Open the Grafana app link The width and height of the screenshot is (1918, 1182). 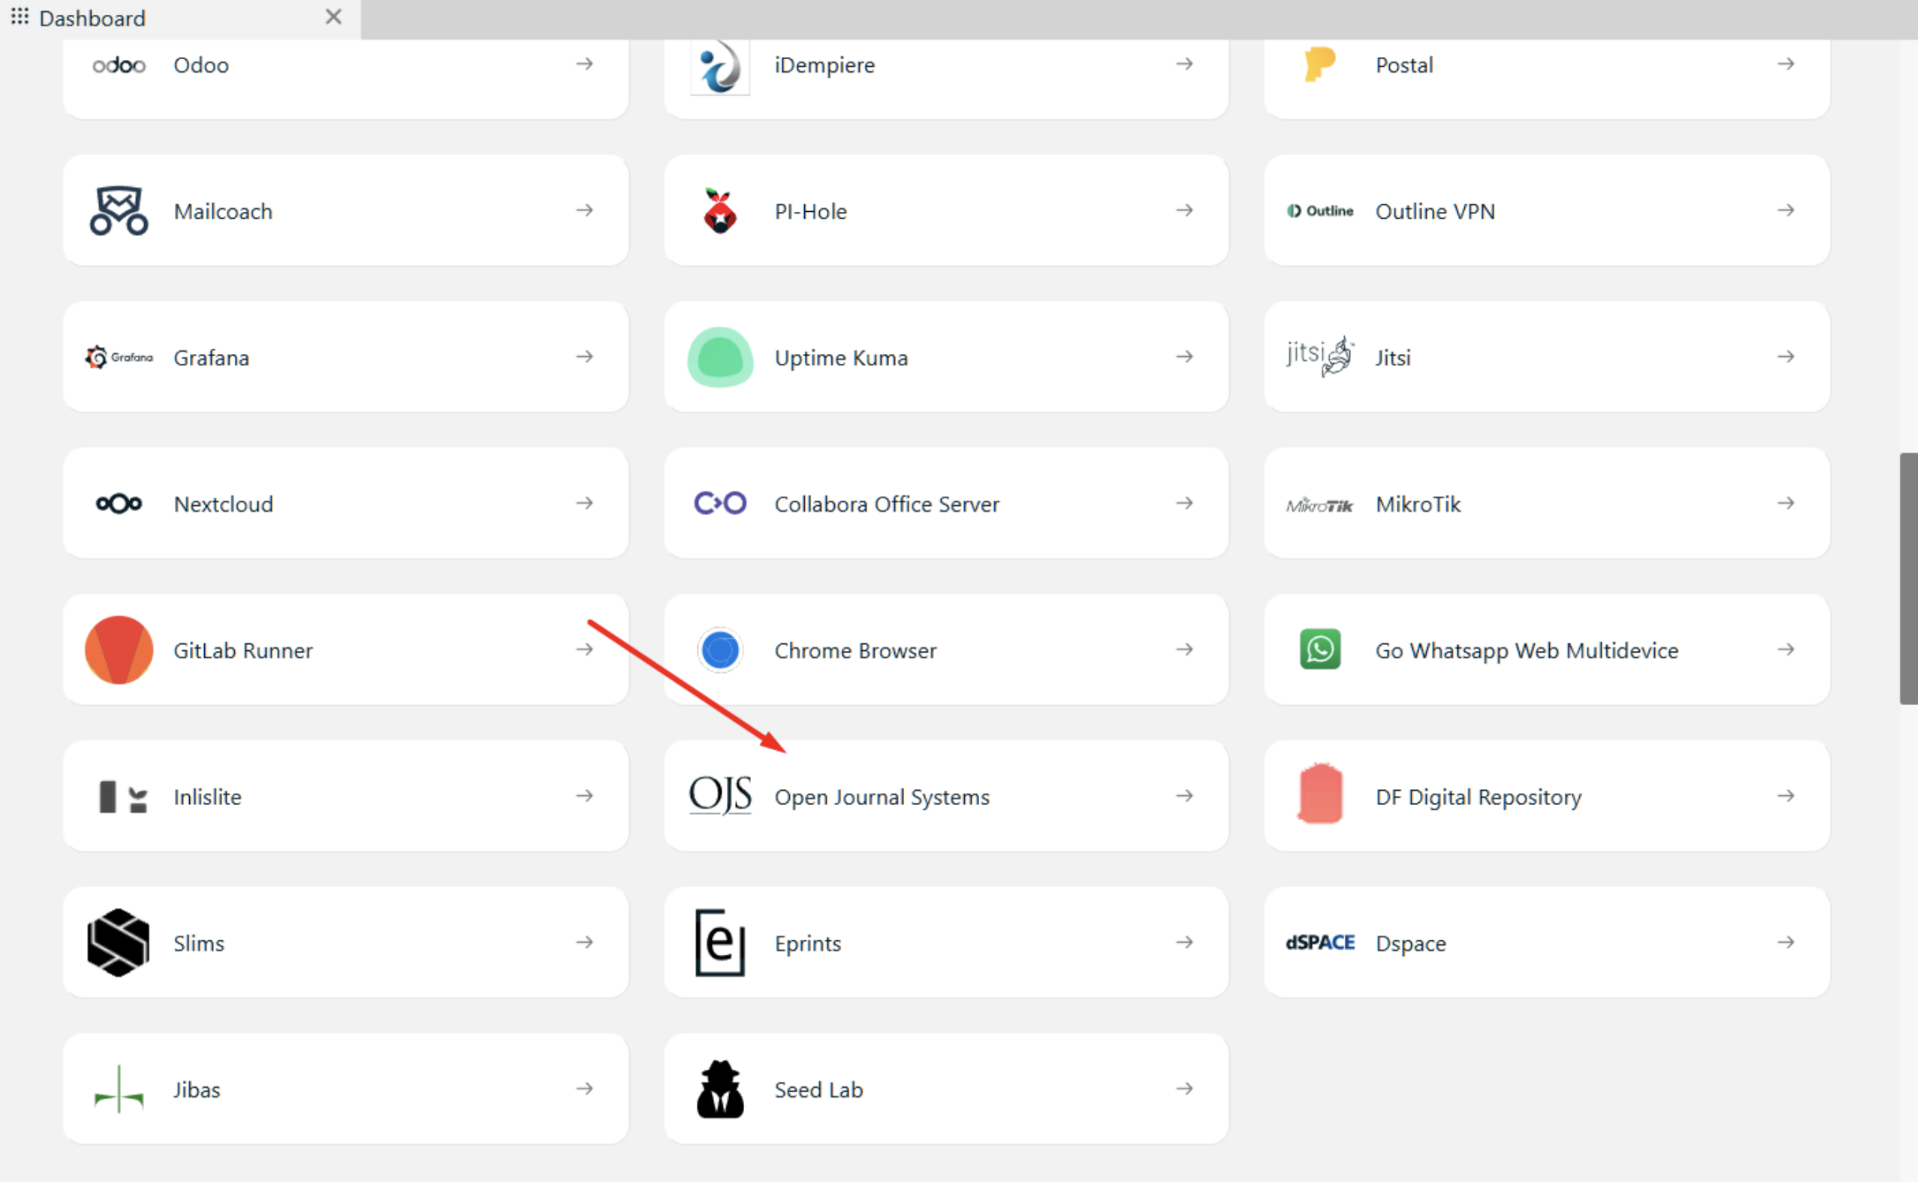pyautogui.click(x=346, y=357)
